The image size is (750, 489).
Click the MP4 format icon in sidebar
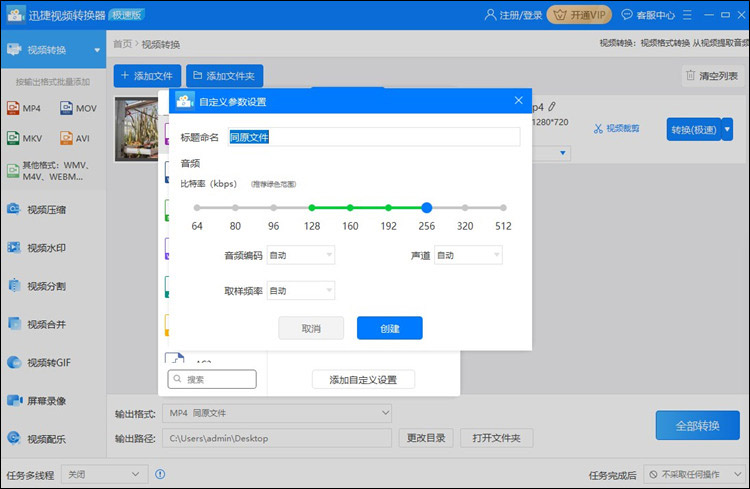click(x=13, y=108)
